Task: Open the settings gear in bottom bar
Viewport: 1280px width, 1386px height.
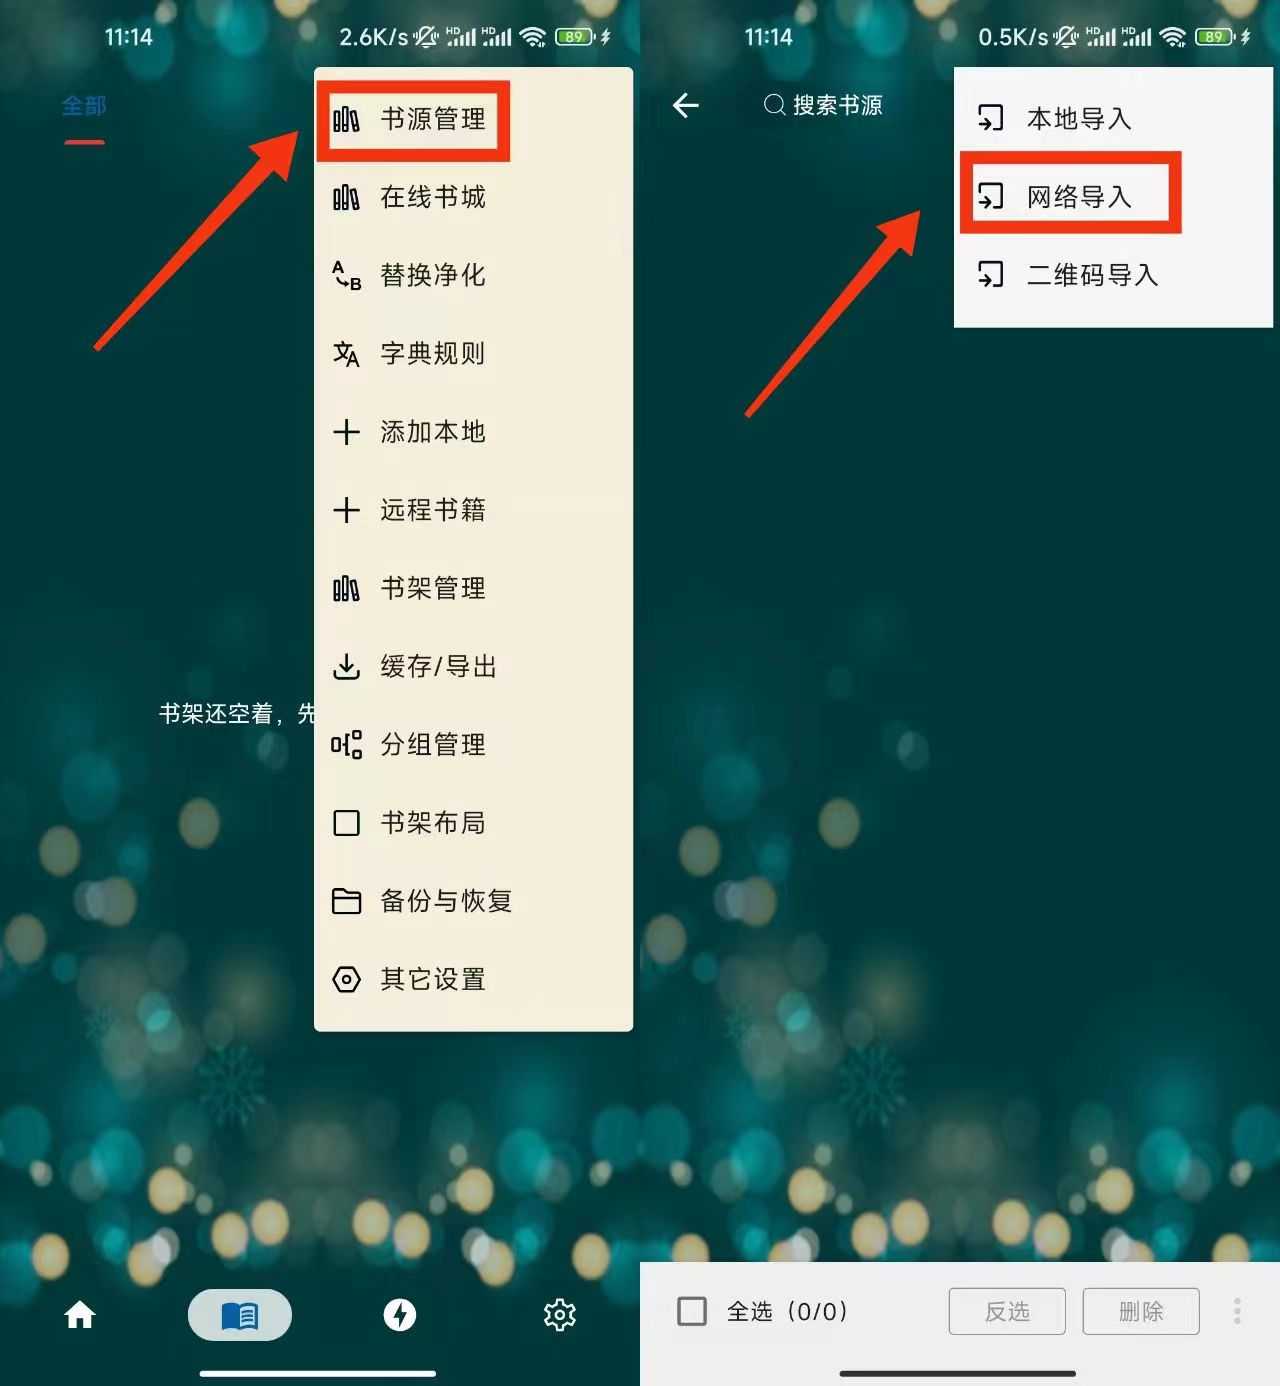Action: [x=560, y=1315]
